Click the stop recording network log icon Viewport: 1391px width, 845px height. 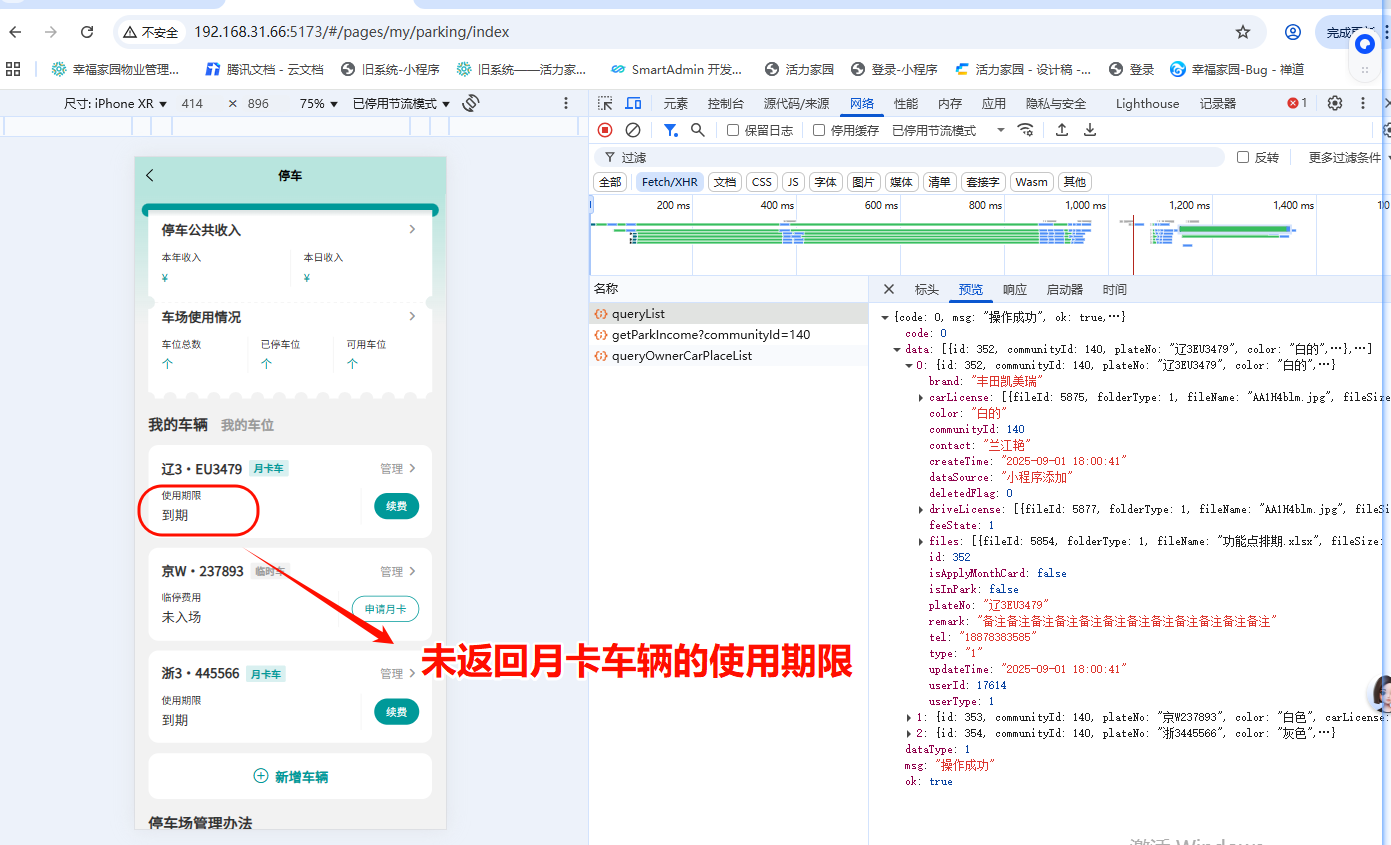pyautogui.click(x=605, y=130)
